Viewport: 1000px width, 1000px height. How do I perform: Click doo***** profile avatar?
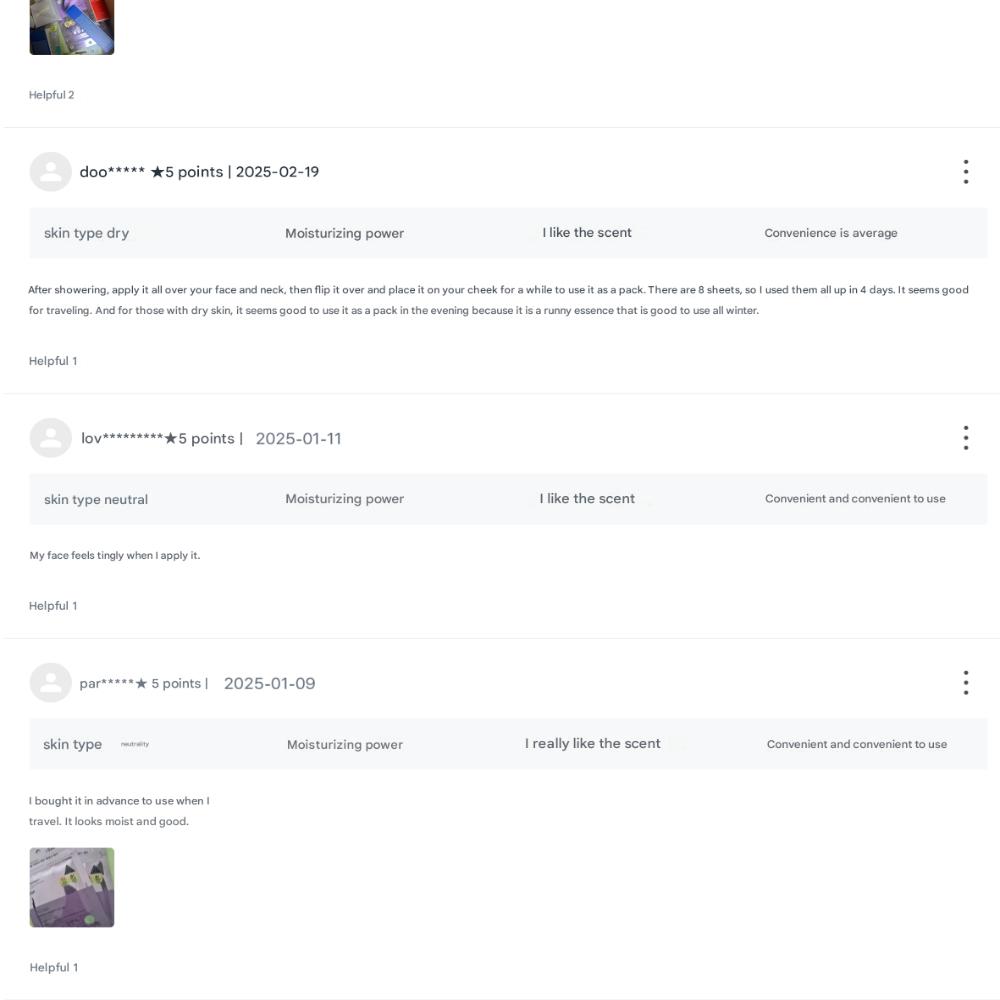click(x=50, y=172)
